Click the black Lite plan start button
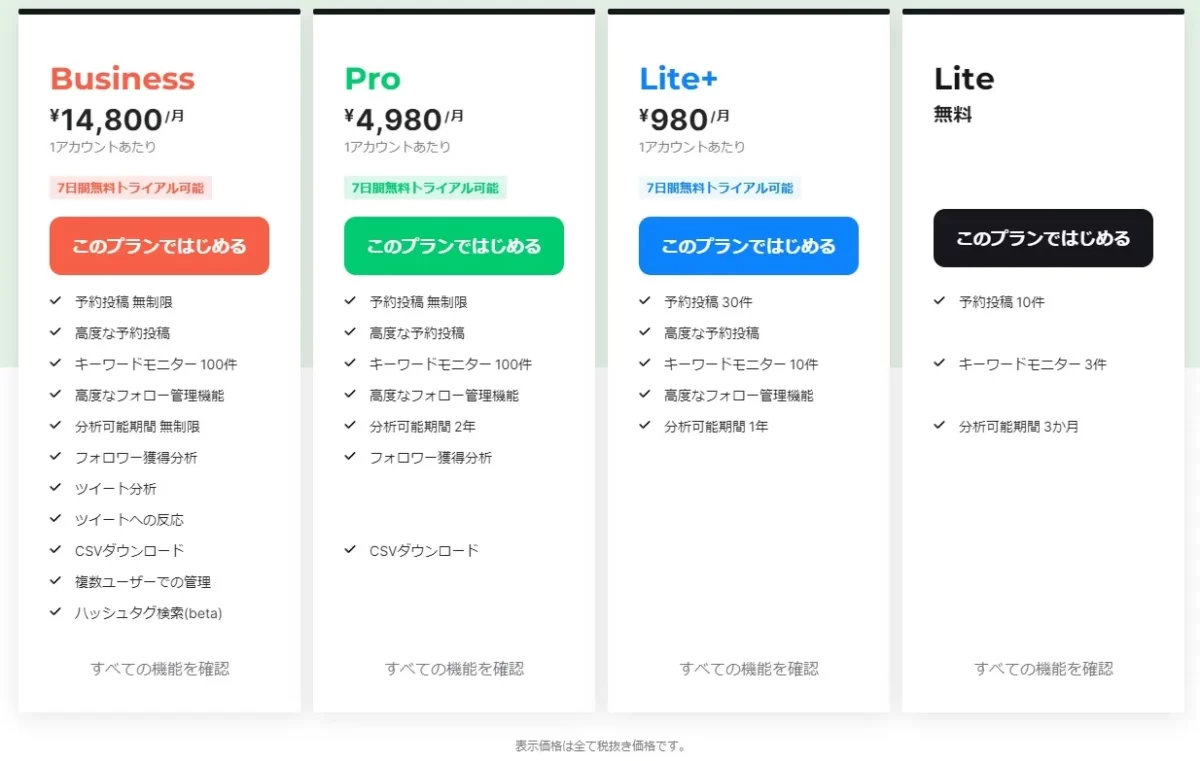Screen dimensions: 1200x761 tap(1043, 238)
